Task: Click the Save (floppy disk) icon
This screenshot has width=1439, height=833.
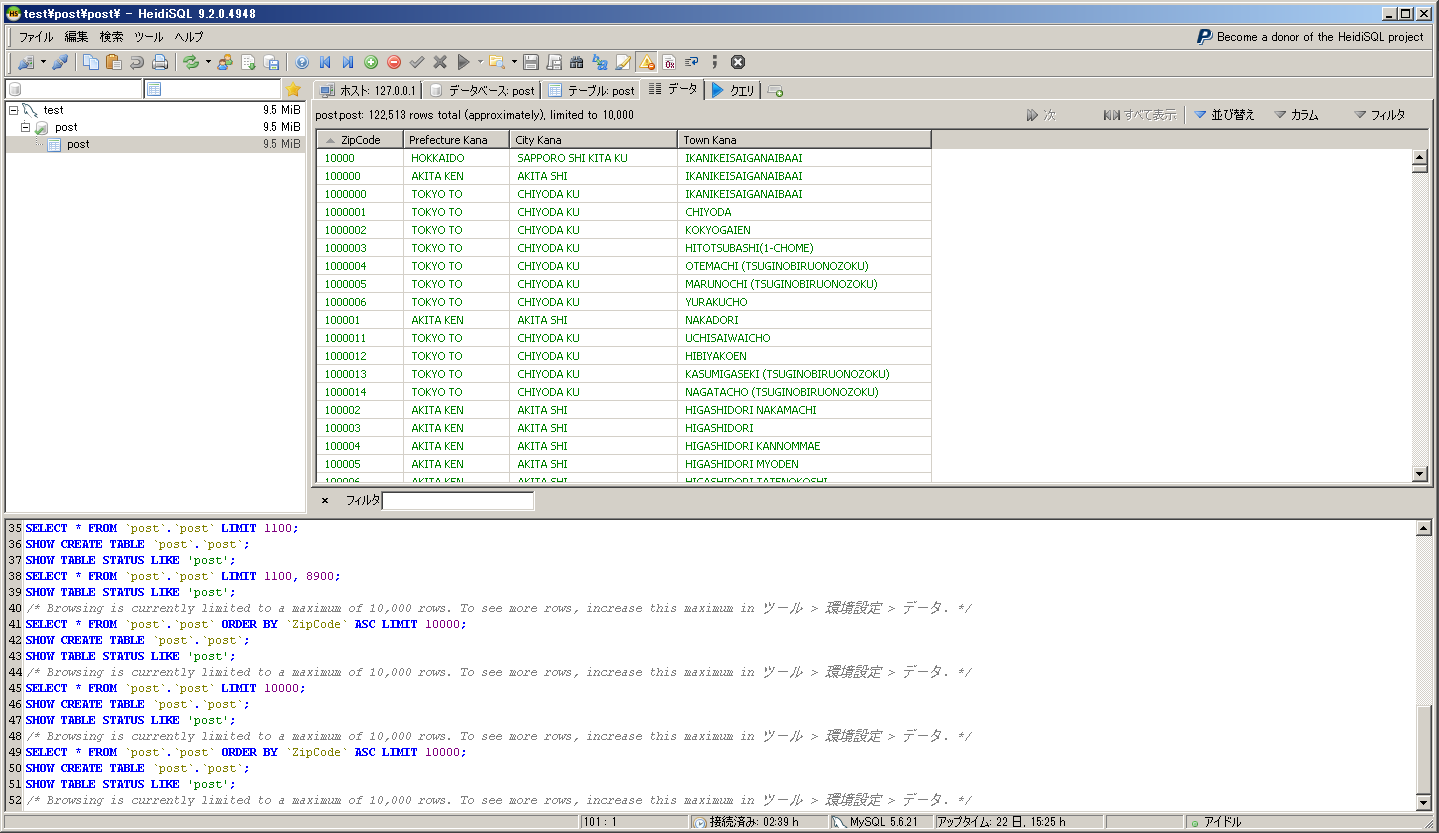Action: pos(531,62)
